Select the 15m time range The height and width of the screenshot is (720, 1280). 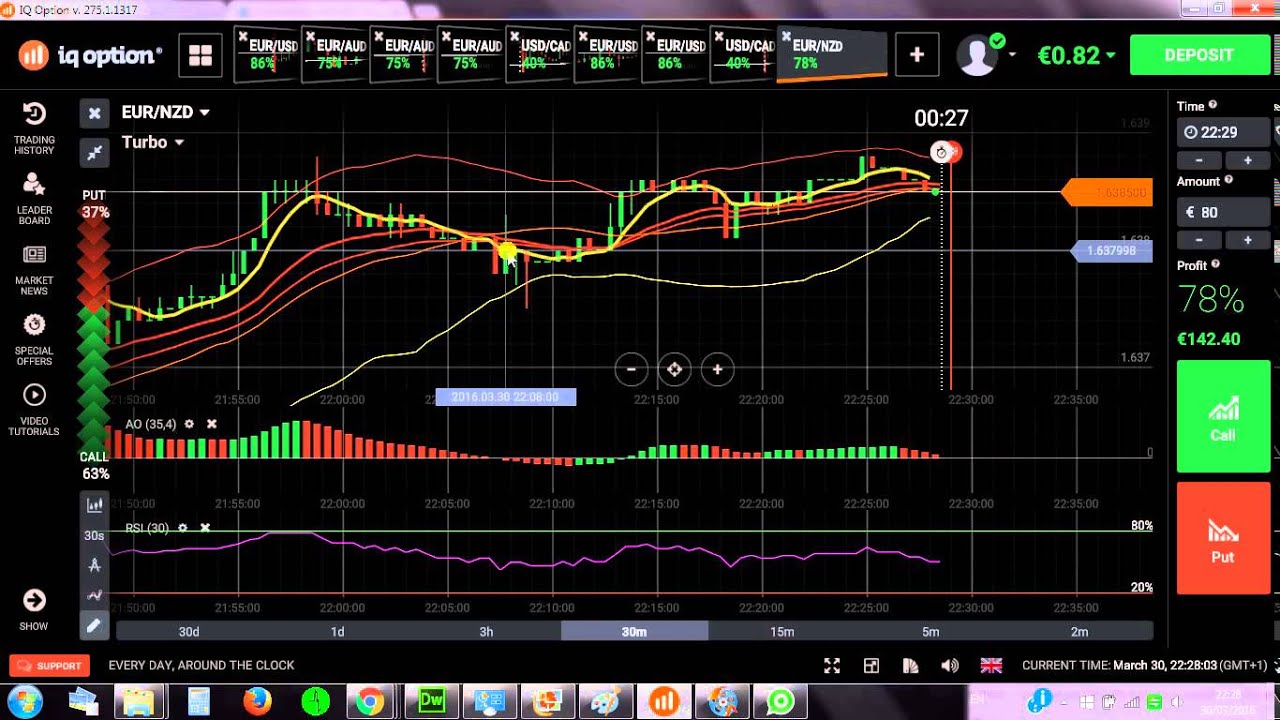click(782, 631)
